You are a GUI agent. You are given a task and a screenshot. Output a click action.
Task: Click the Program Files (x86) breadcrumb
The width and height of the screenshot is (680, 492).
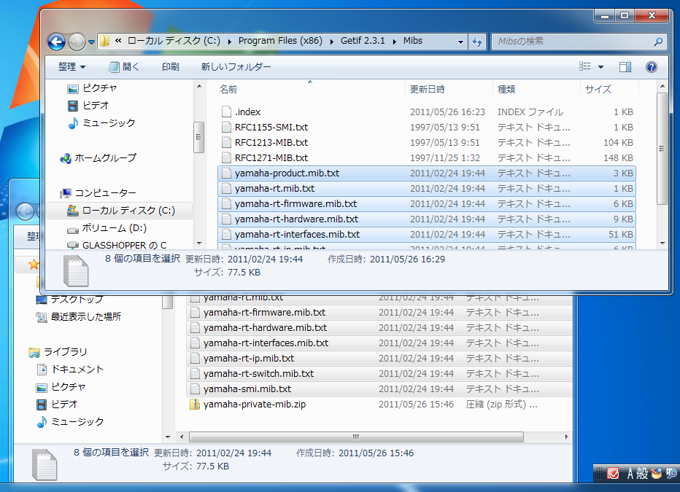pyautogui.click(x=280, y=41)
